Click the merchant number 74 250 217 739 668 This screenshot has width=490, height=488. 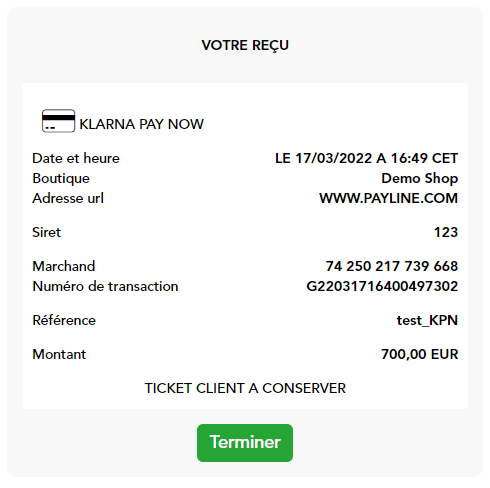tap(392, 266)
